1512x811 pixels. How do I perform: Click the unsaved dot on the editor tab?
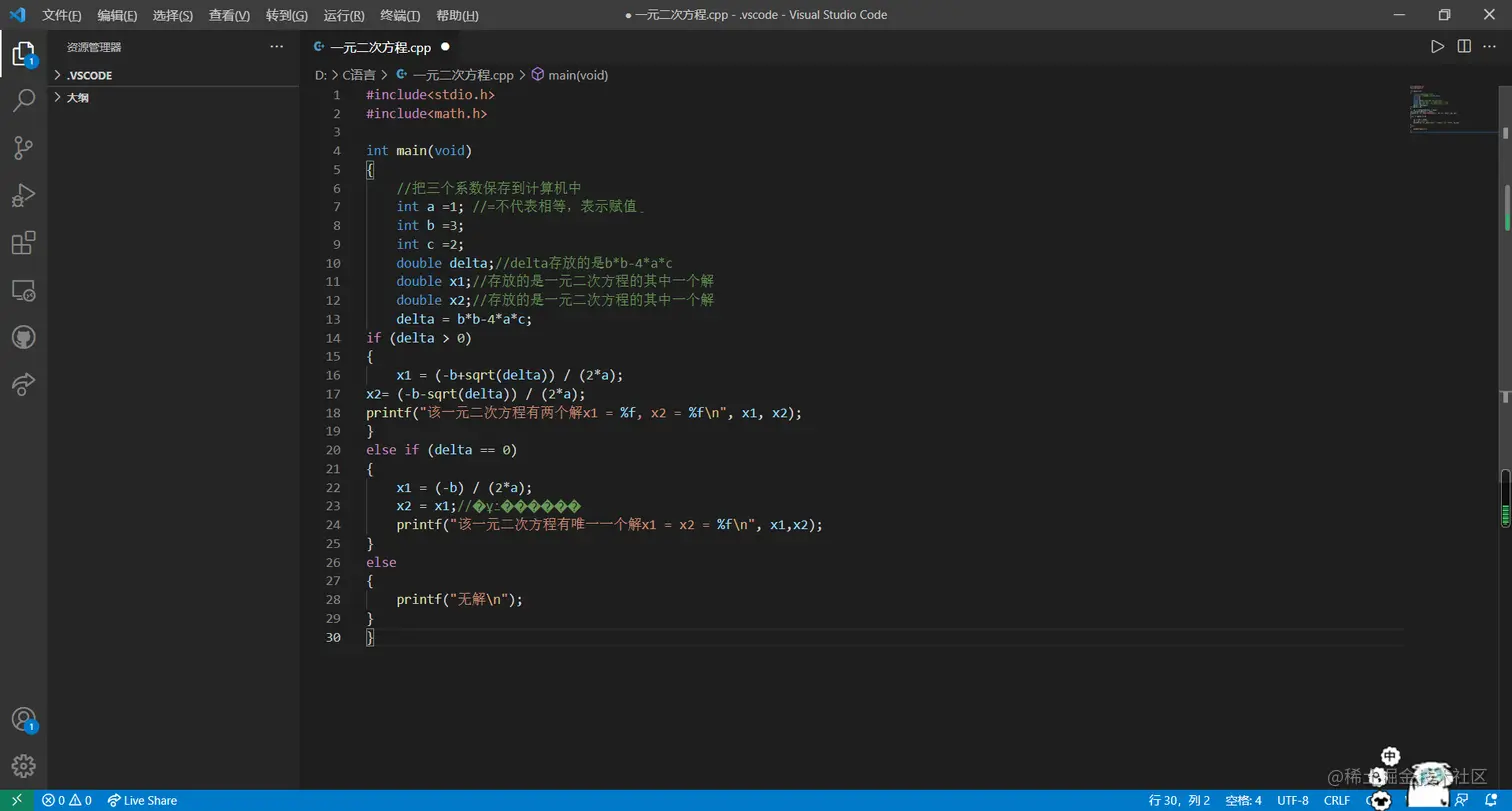(x=445, y=47)
